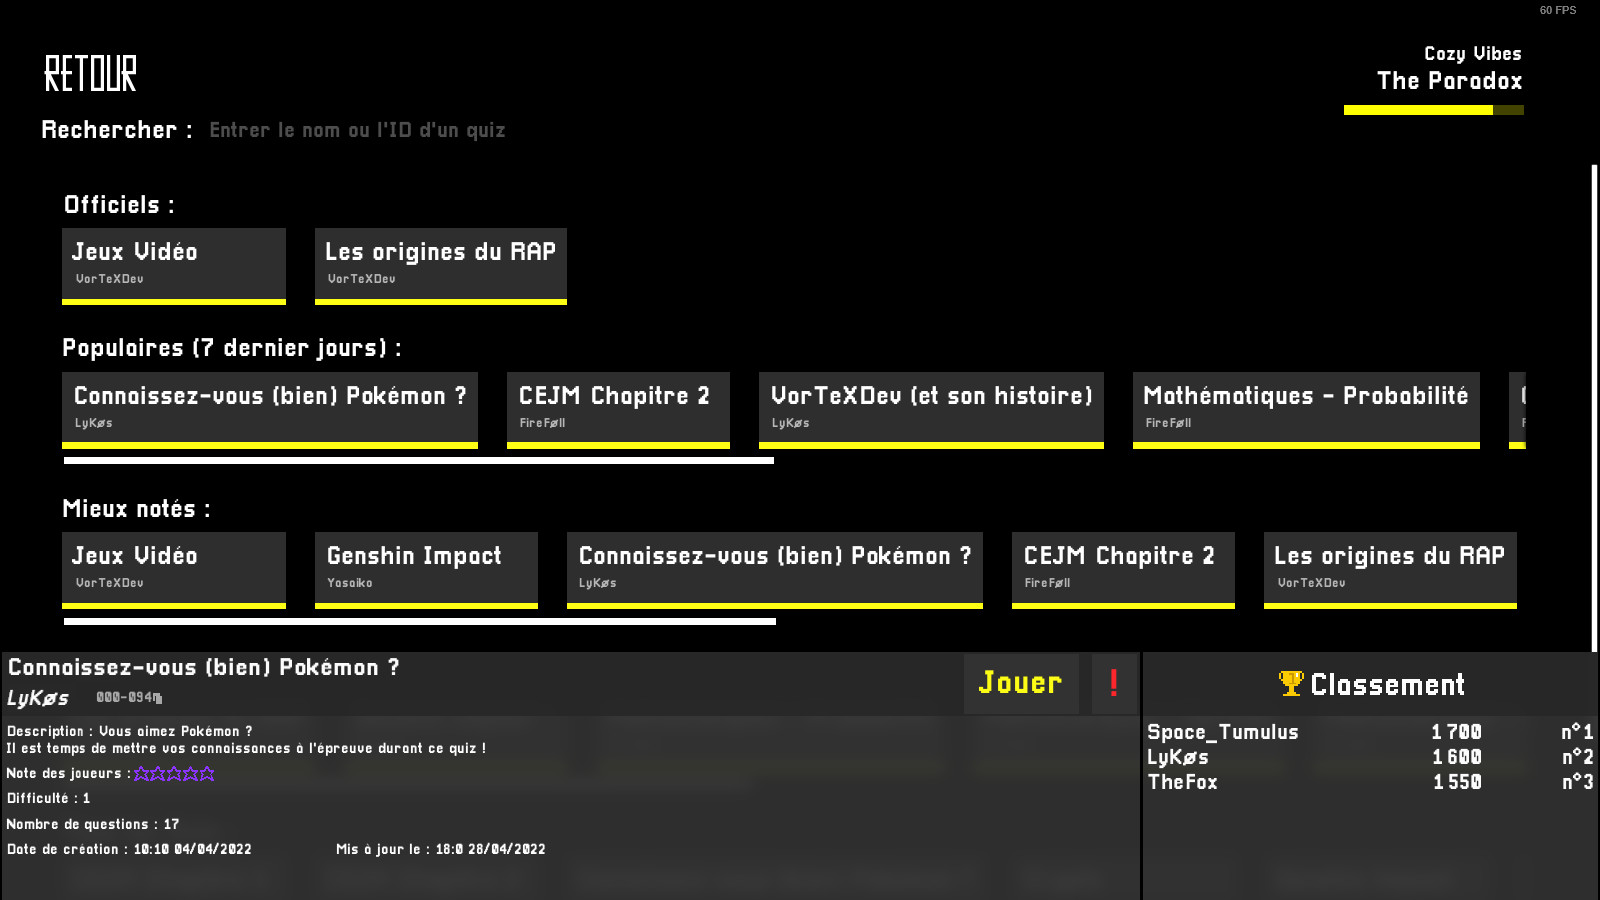Click the search field next to Rechercher
The image size is (1600, 900).
coord(357,129)
